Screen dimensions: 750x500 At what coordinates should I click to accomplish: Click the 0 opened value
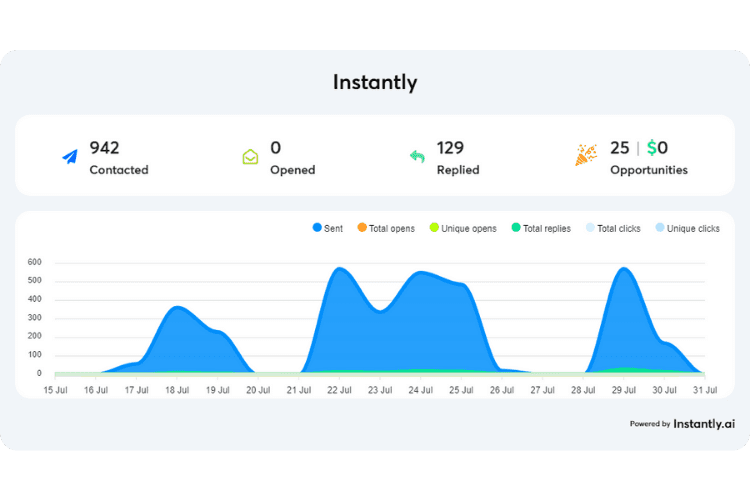tap(276, 148)
